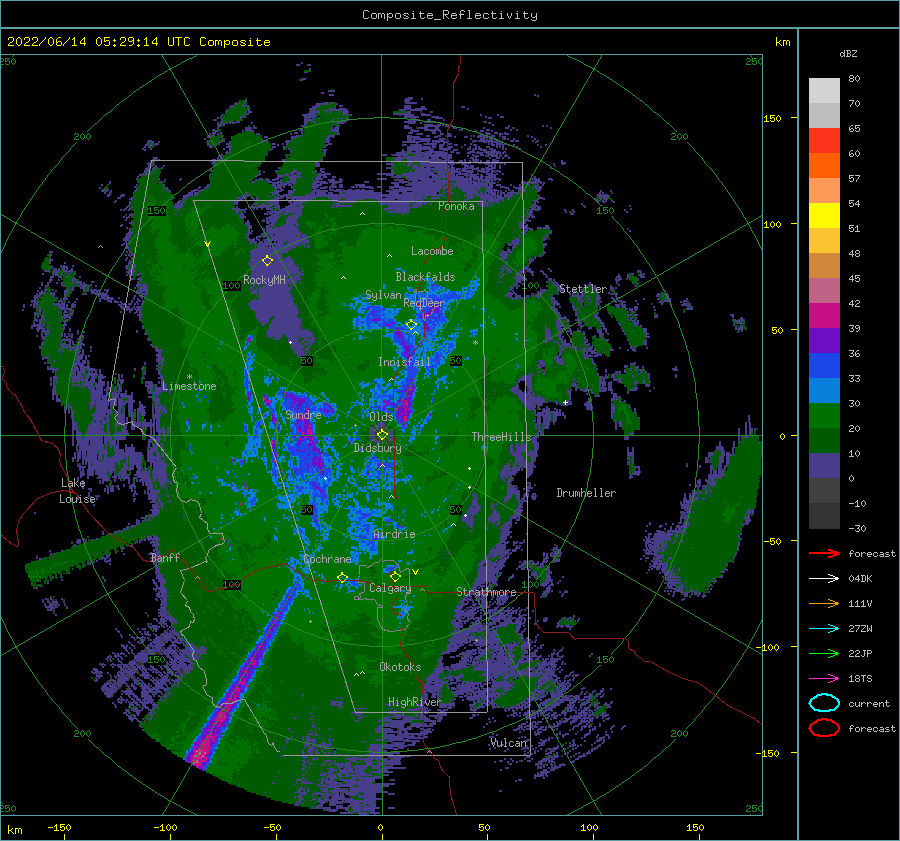Select the yellow 54-51 dBZ color swatch

[x=824, y=215]
